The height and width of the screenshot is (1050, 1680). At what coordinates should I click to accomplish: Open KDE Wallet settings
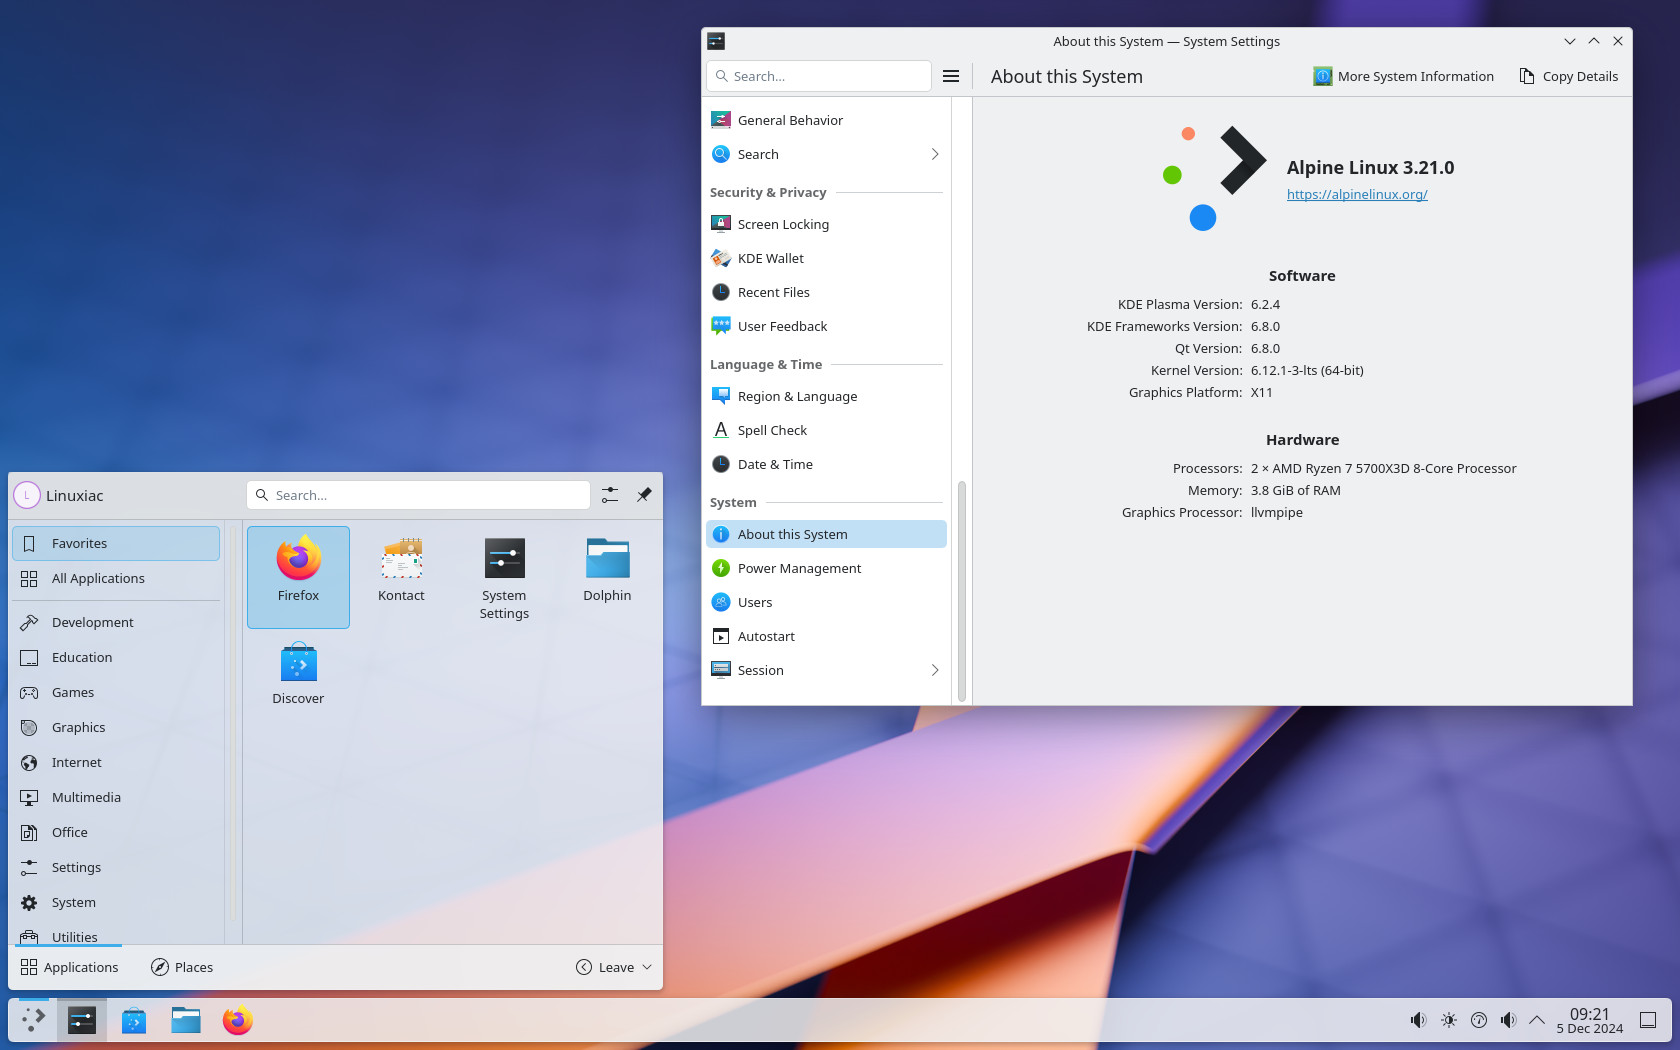[826, 258]
